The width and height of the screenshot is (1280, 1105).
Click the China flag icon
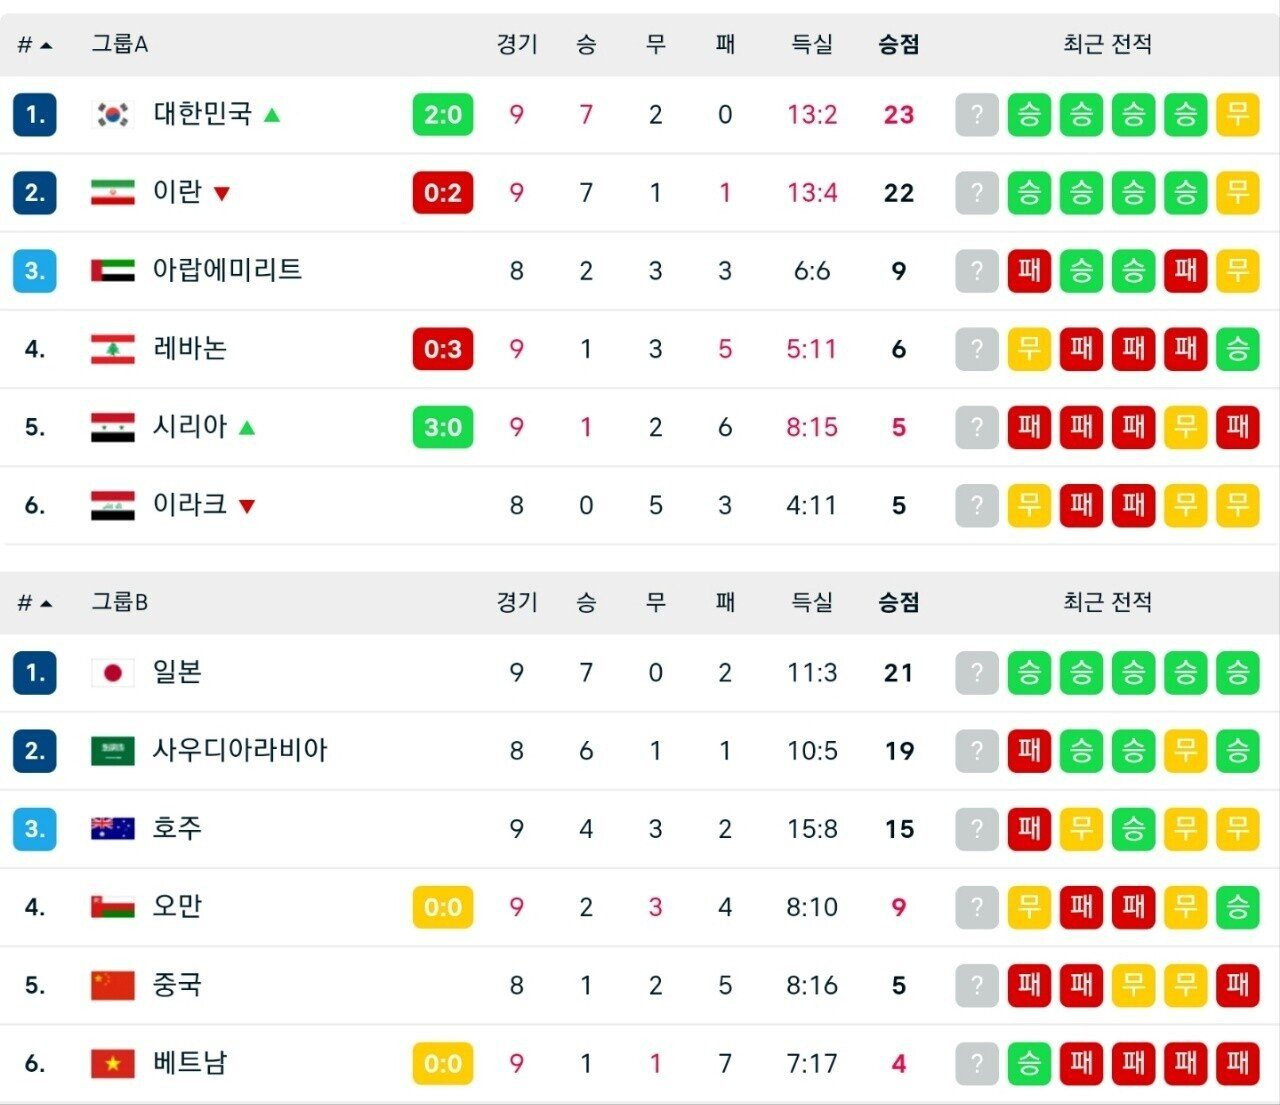tap(112, 985)
